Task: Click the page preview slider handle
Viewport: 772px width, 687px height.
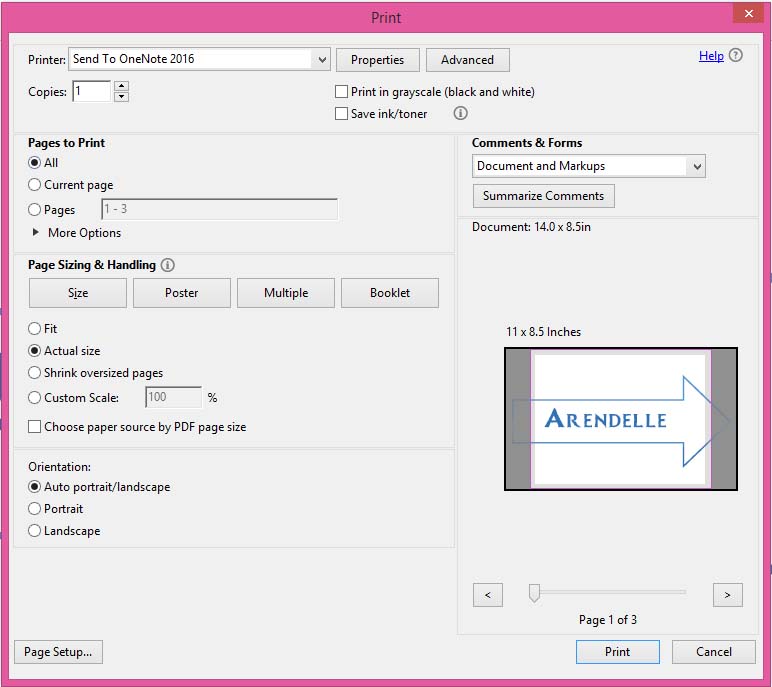Action: 534,594
